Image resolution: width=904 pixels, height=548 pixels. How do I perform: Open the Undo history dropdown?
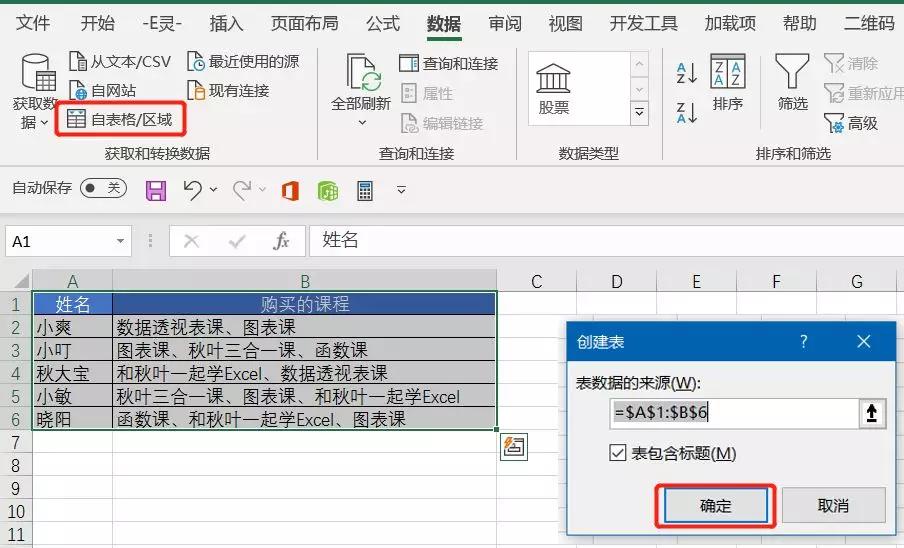[214, 189]
